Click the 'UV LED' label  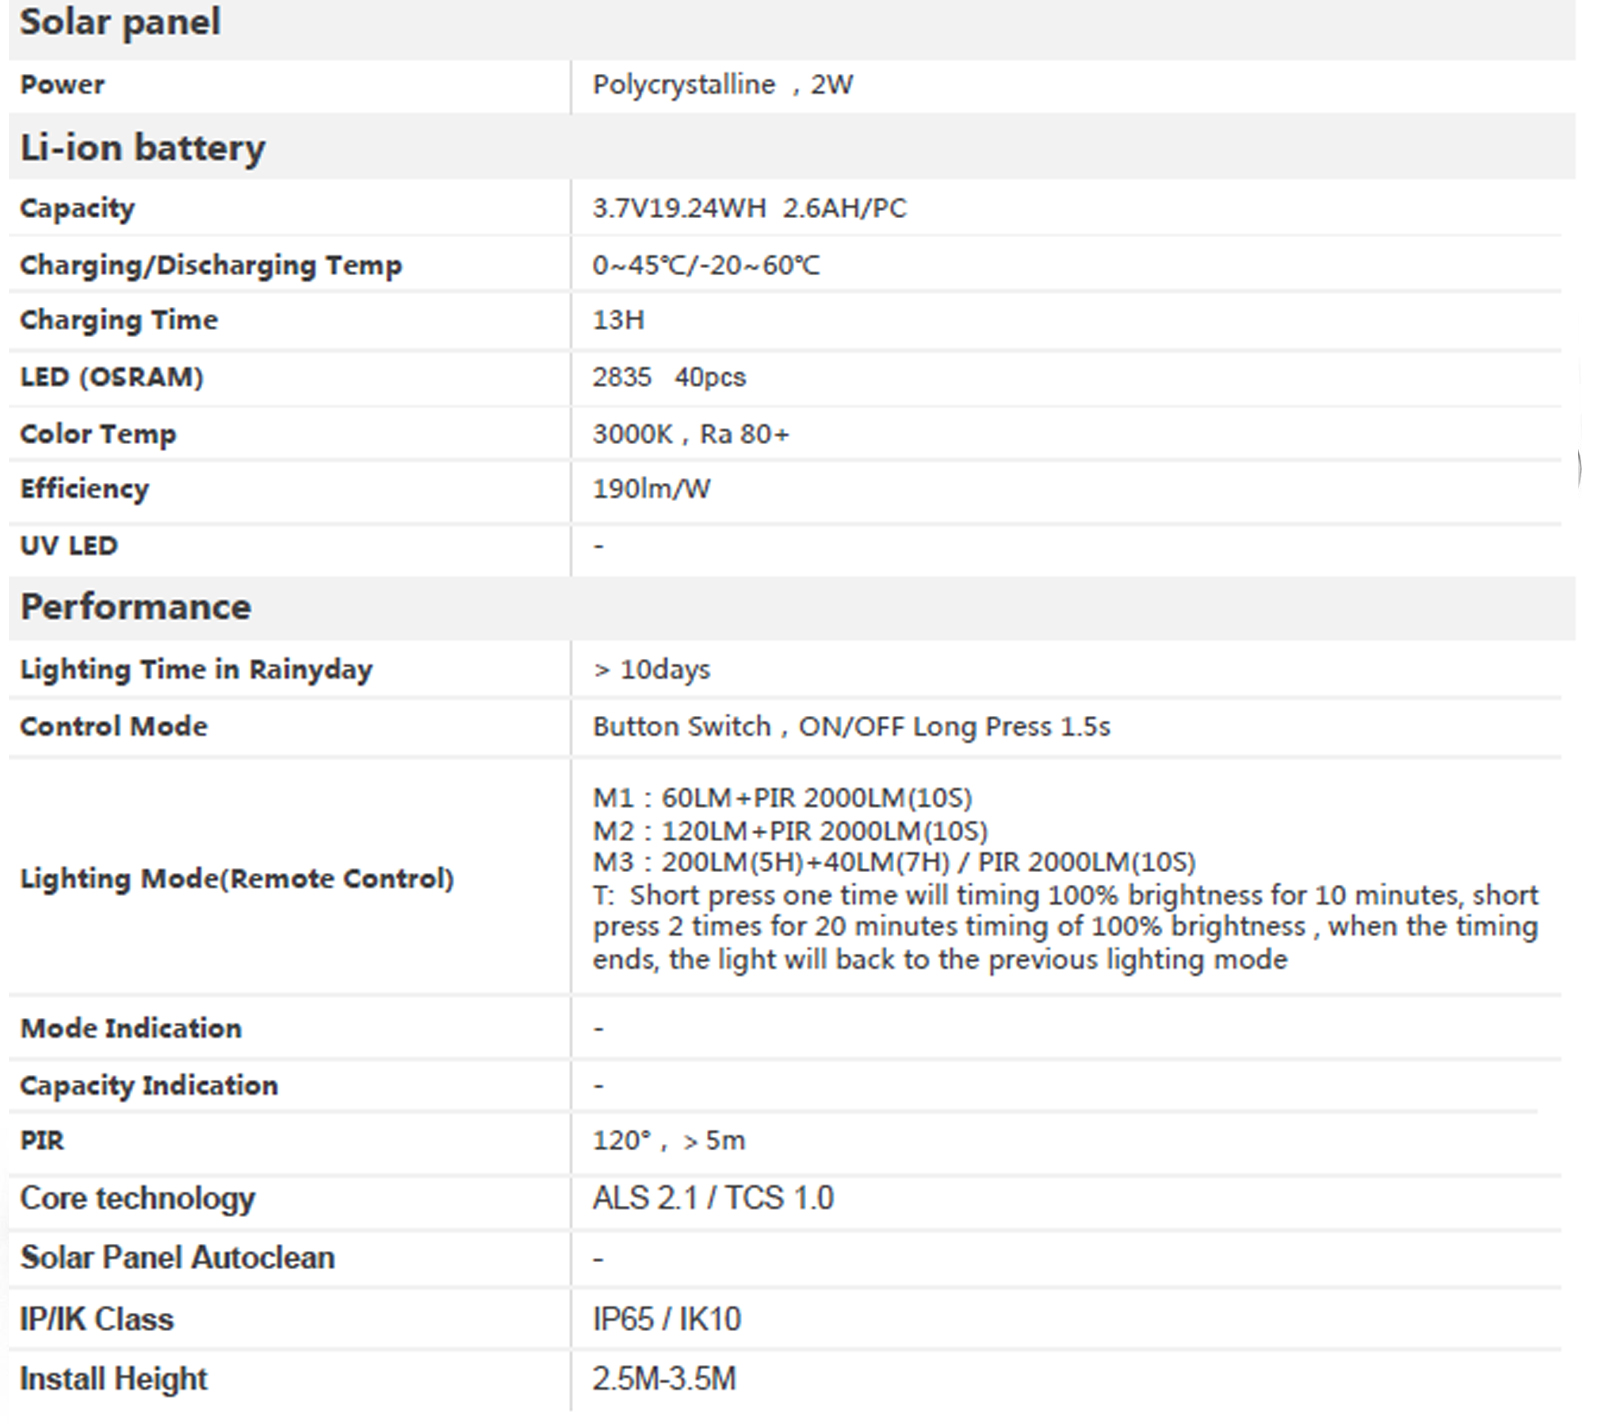[x=69, y=546]
